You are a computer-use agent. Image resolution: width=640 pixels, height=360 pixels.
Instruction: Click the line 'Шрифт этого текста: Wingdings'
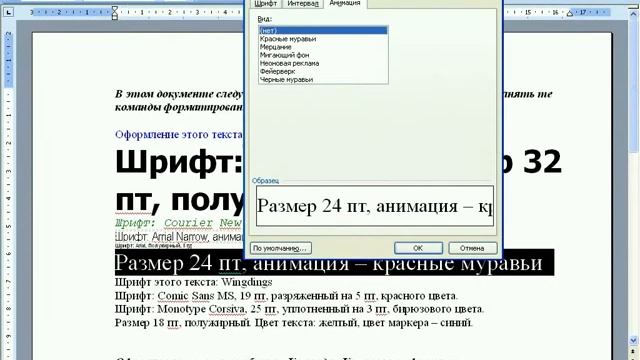pyautogui.click(x=193, y=282)
